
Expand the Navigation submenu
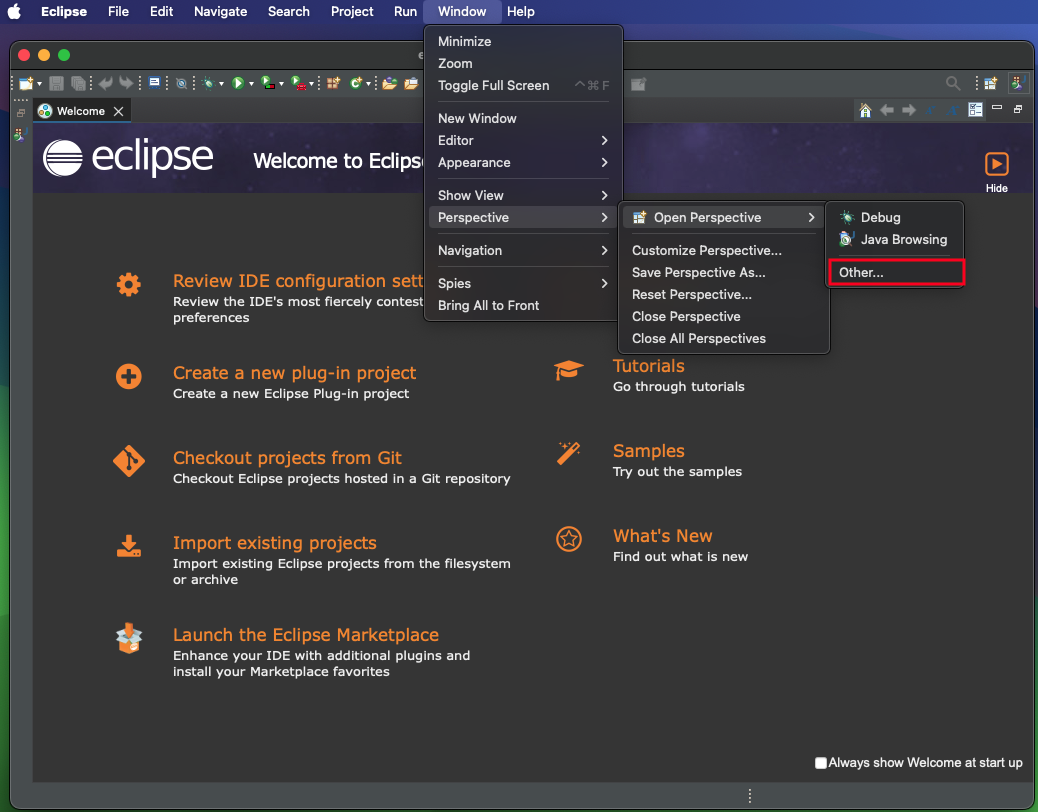point(523,250)
